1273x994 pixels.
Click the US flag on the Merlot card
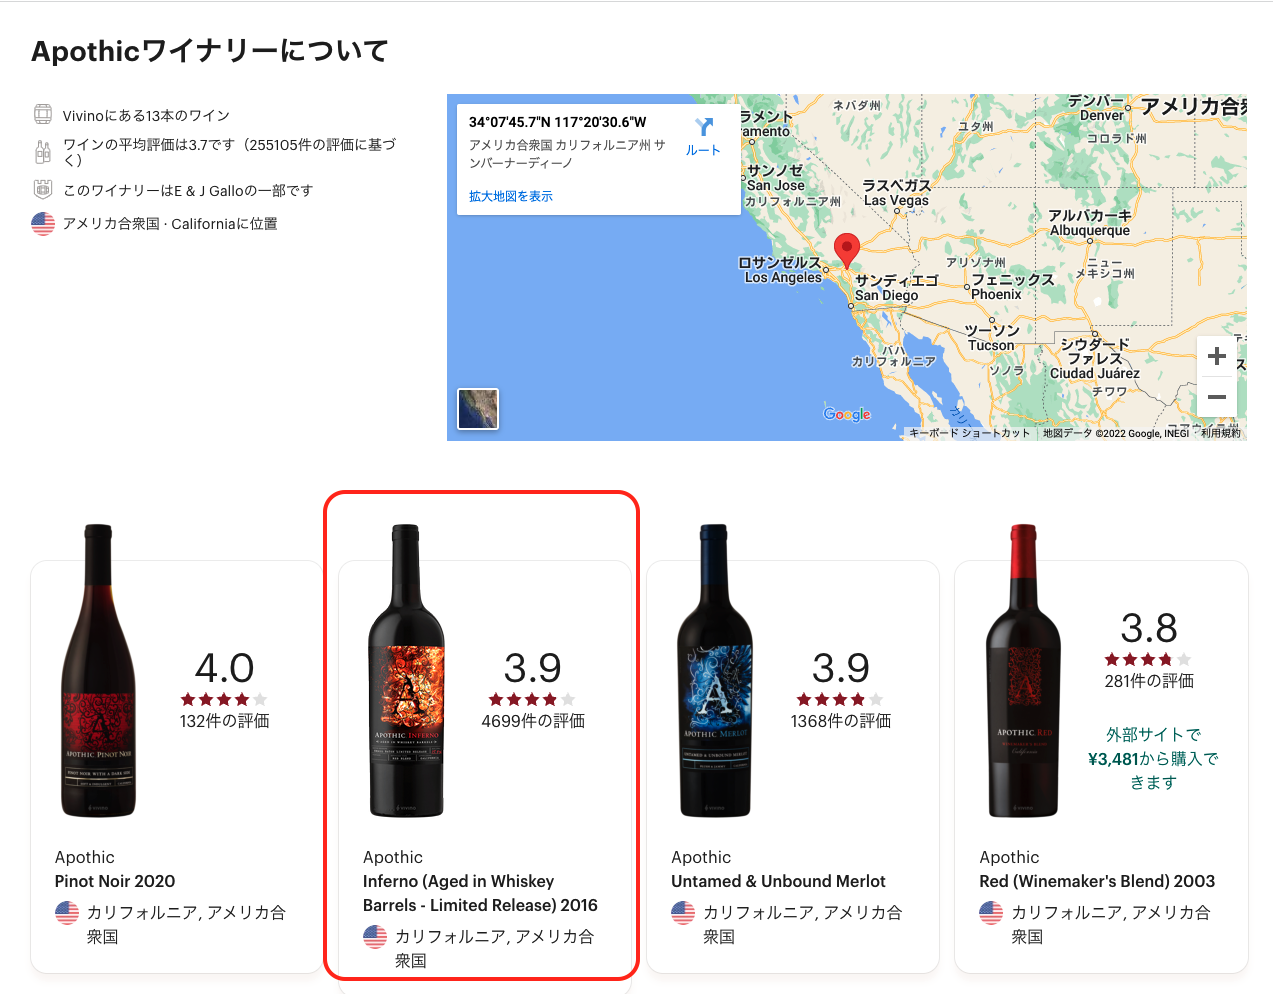[x=683, y=912]
